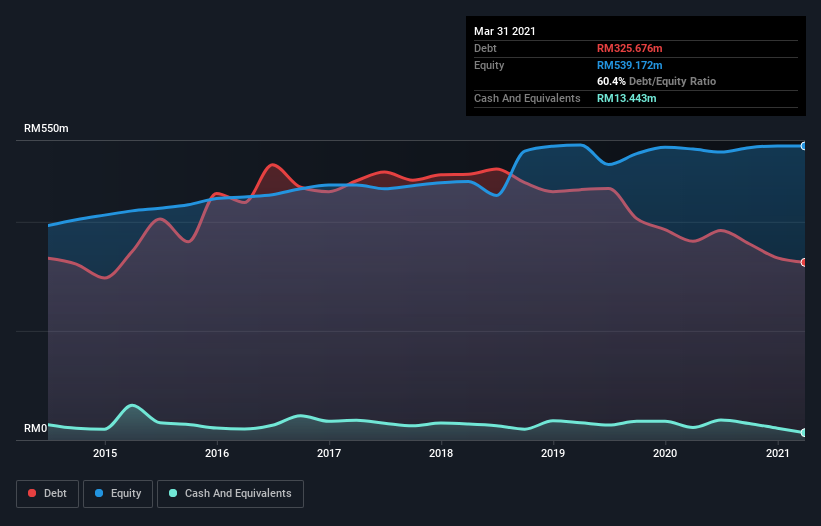Click the Cash And Equivalents tooltip label
The height and width of the screenshot is (526, 821).
(527, 98)
